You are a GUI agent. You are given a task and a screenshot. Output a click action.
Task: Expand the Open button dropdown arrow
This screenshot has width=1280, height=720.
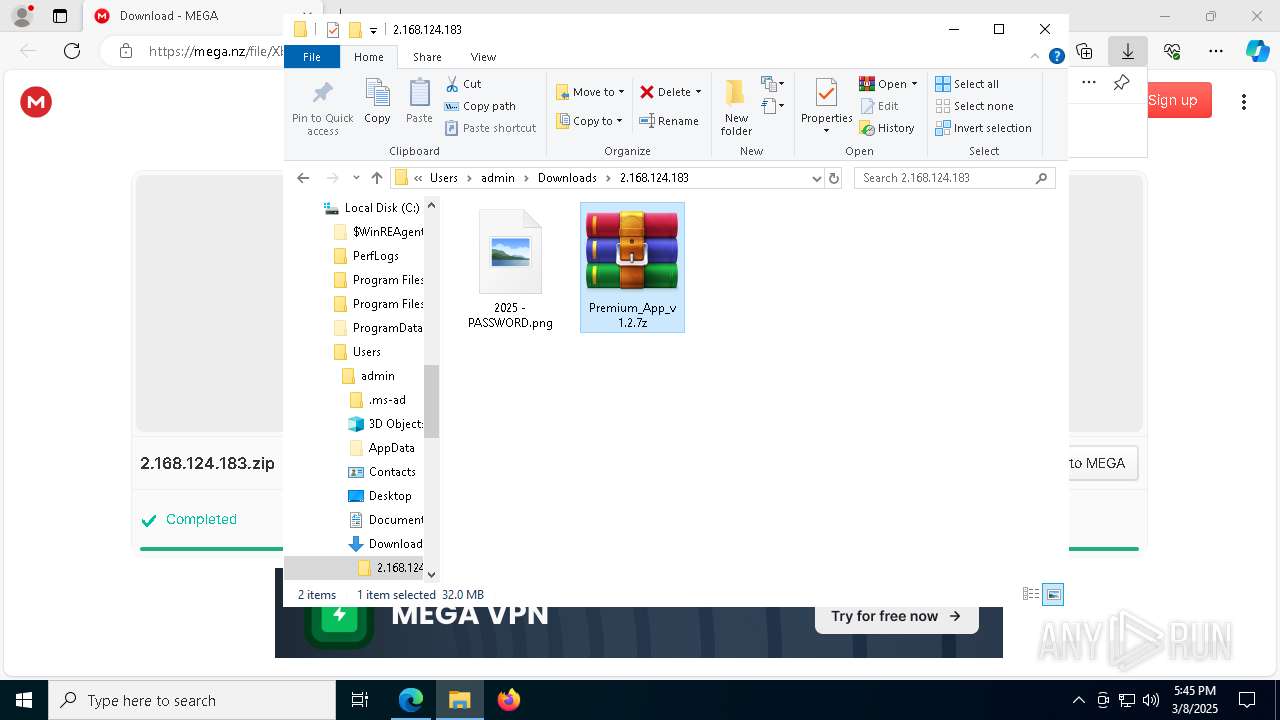pyautogui.click(x=914, y=84)
